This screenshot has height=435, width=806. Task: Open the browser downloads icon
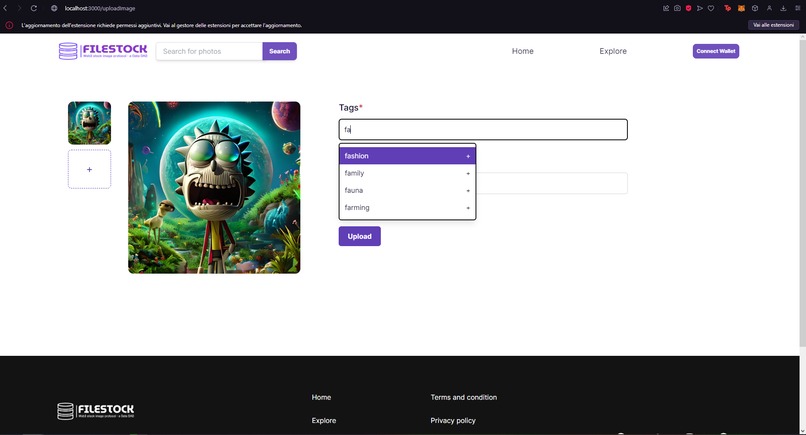pyautogui.click(x=783, y=8)
